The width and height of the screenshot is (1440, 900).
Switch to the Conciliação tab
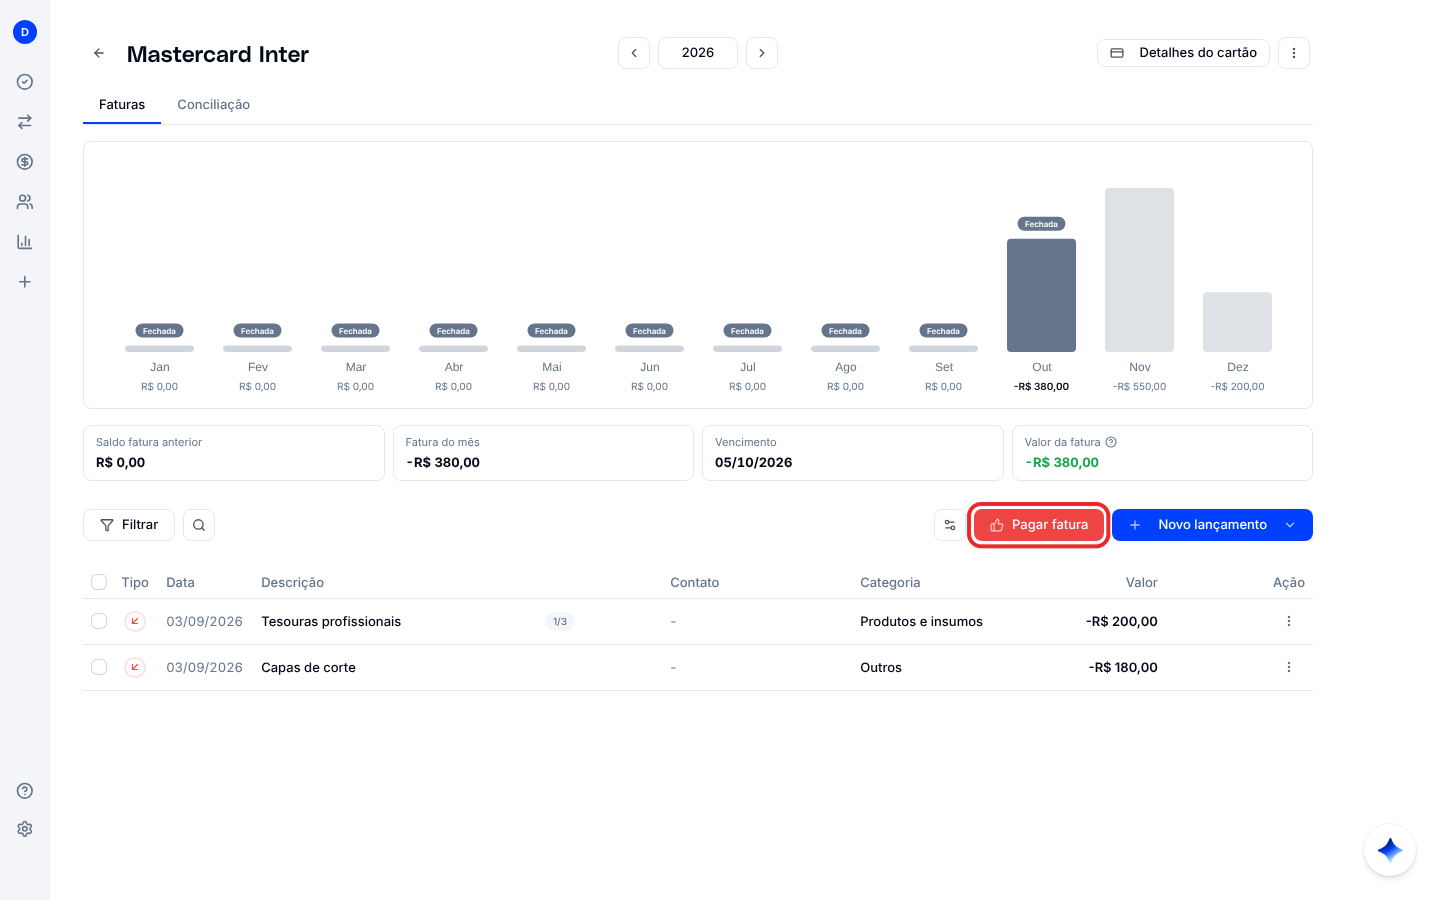[x=214, y=105]
